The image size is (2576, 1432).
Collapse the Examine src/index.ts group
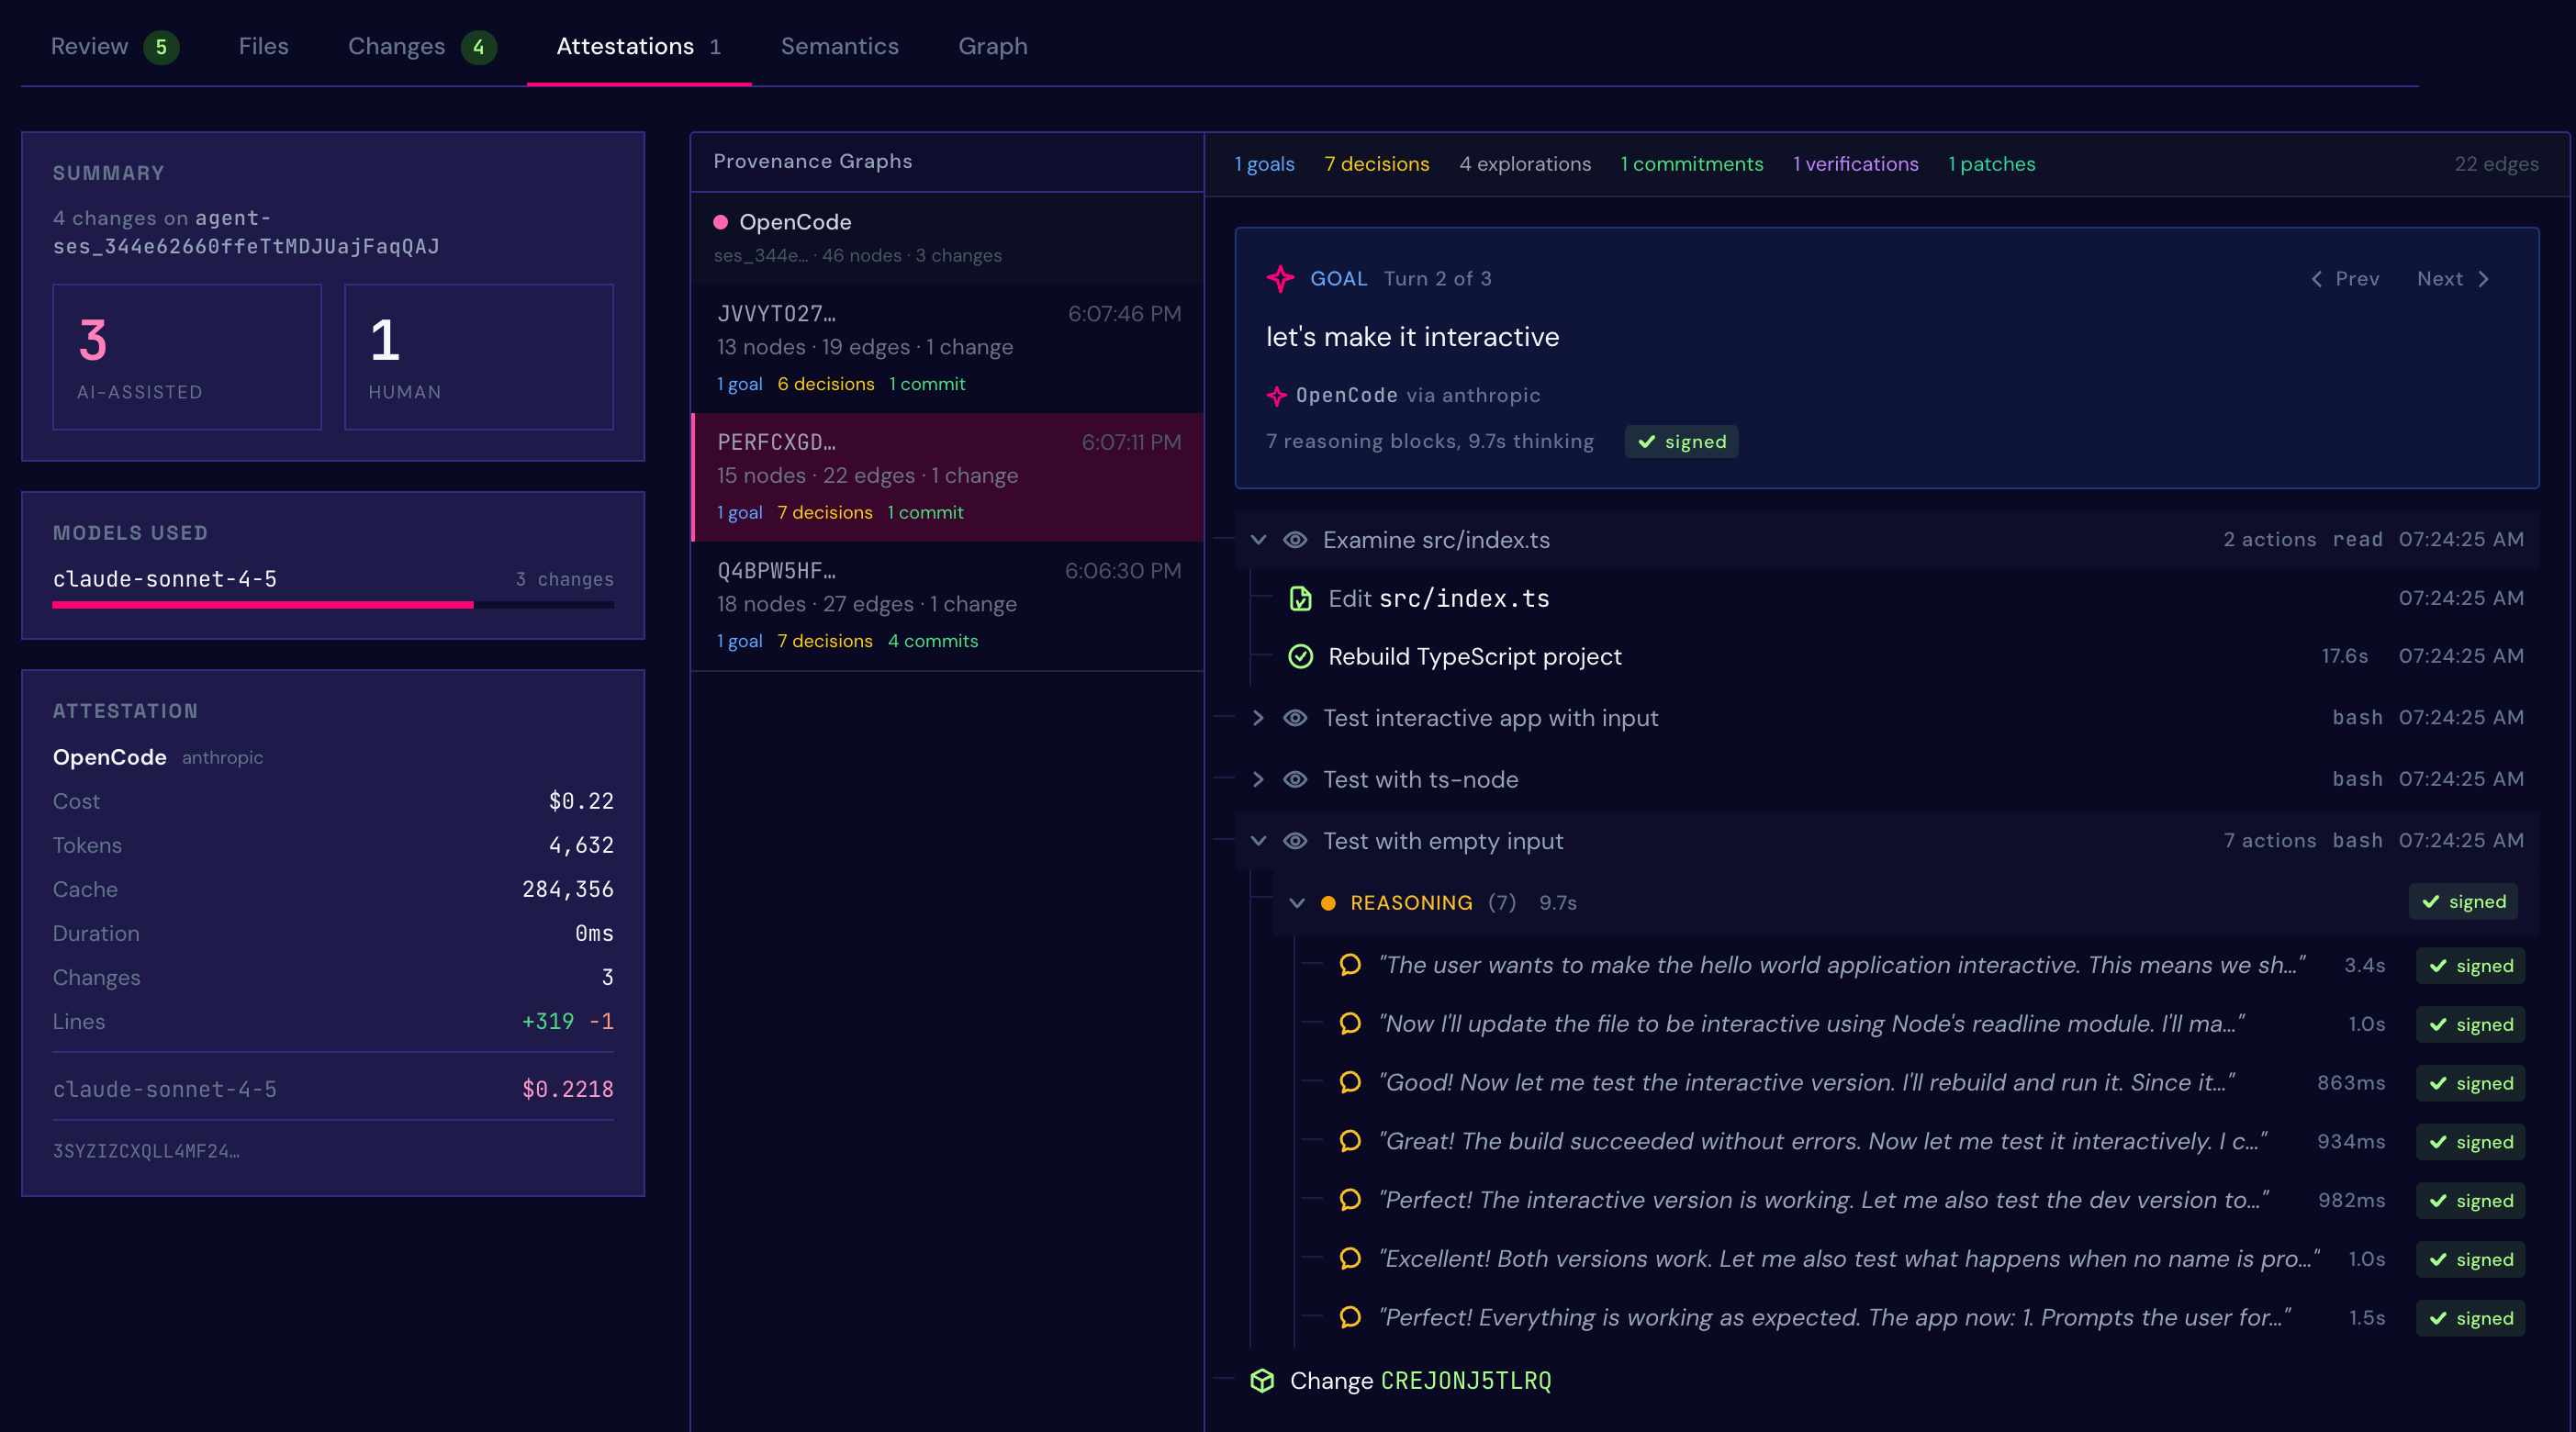coord(1259,540)
